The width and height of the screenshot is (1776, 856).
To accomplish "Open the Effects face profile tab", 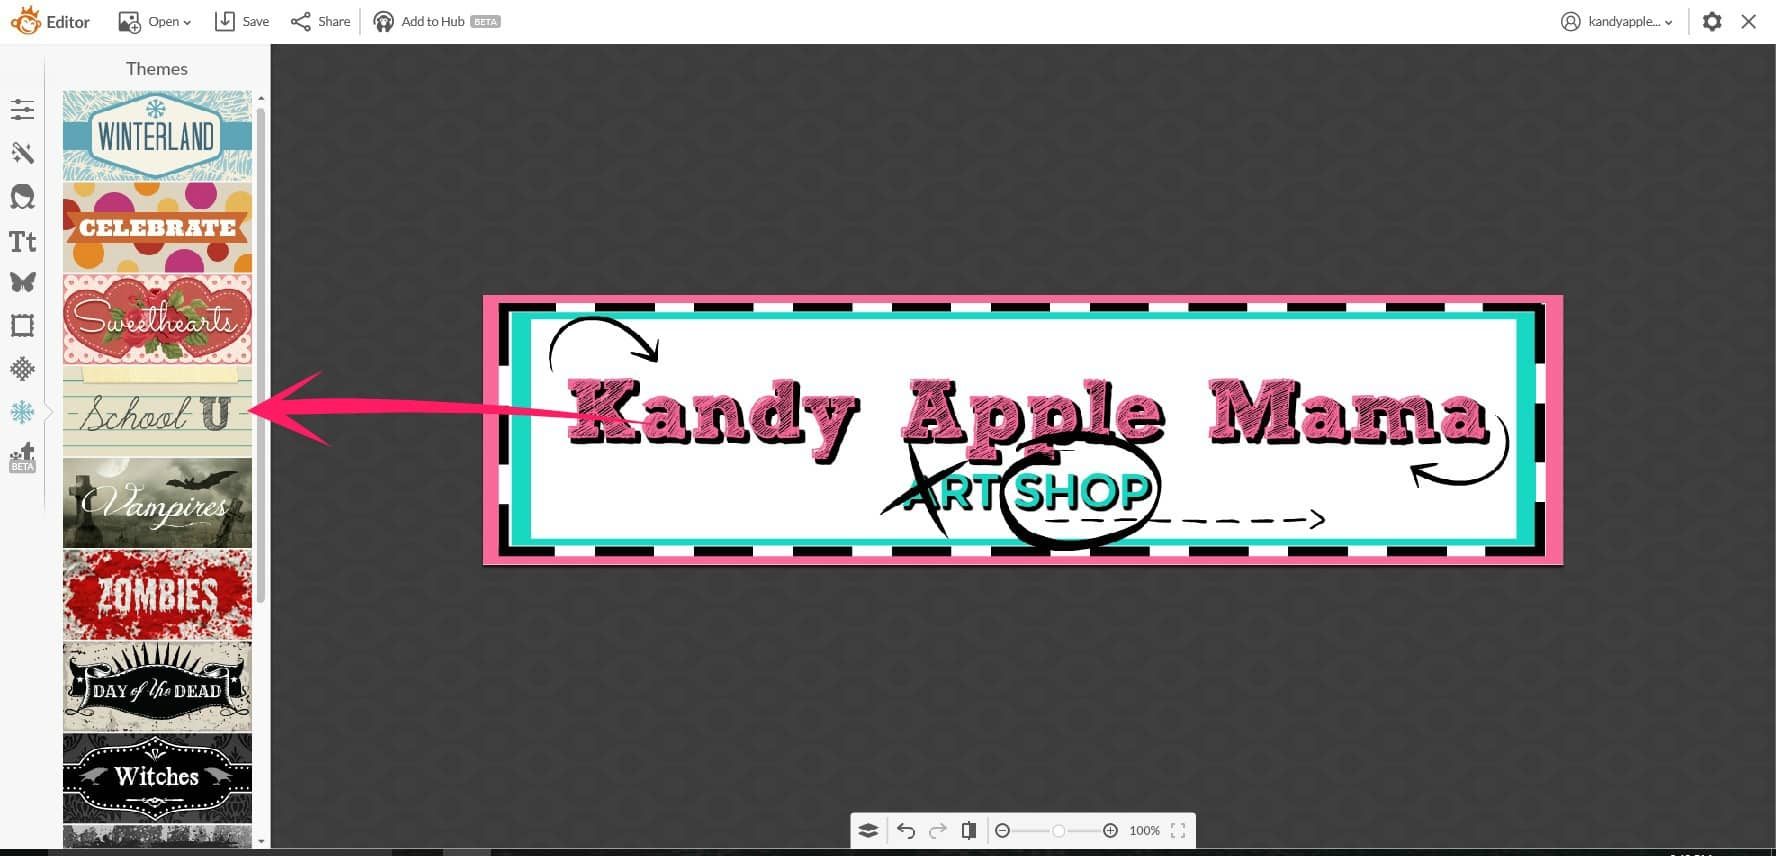I will click(22, 196).
